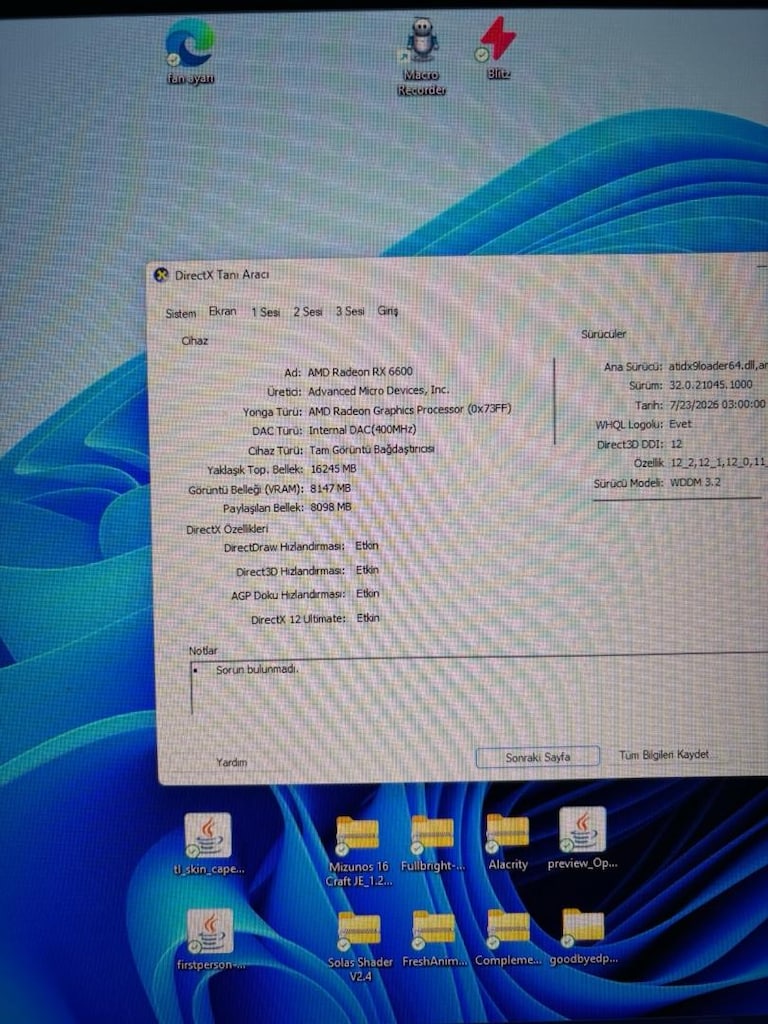The width and height of the screenshot is (768, 1024).
Task: Click the 16245 MB memory value
Action: [333, 469]
